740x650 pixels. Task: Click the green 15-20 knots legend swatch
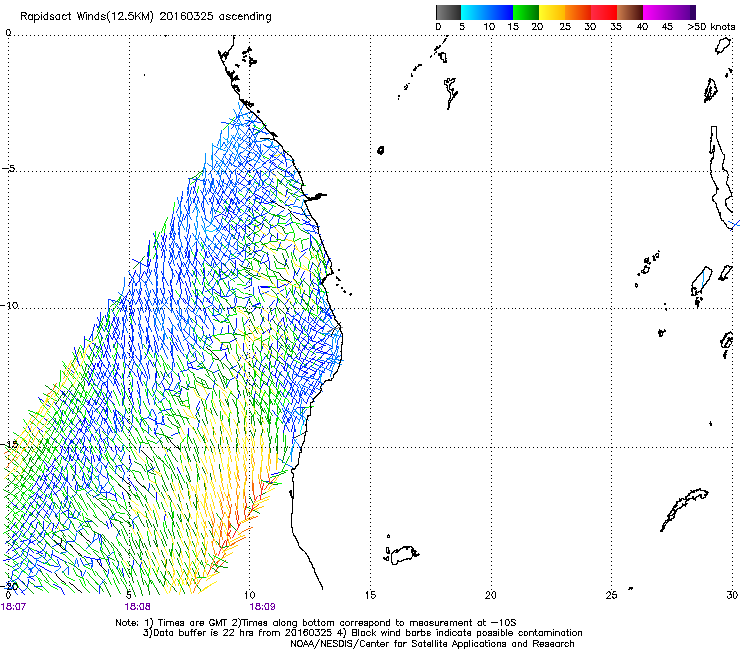526,12
